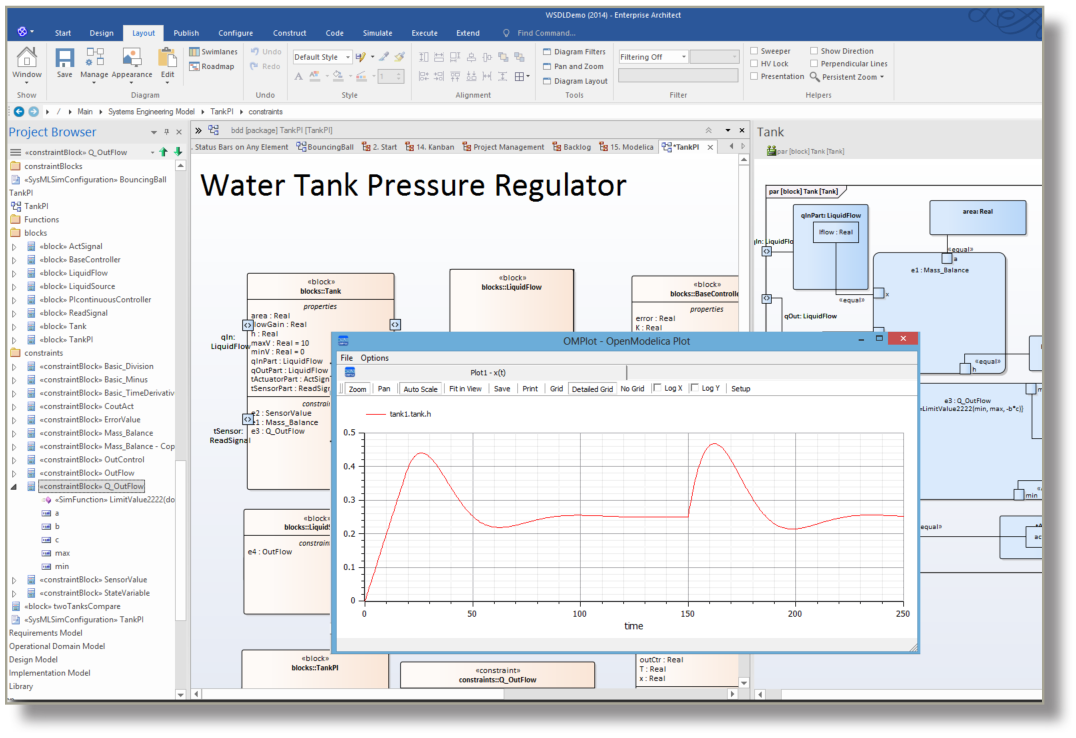
Task: Open the Filtering Off dropdown
Action: (x=654, y=57)
